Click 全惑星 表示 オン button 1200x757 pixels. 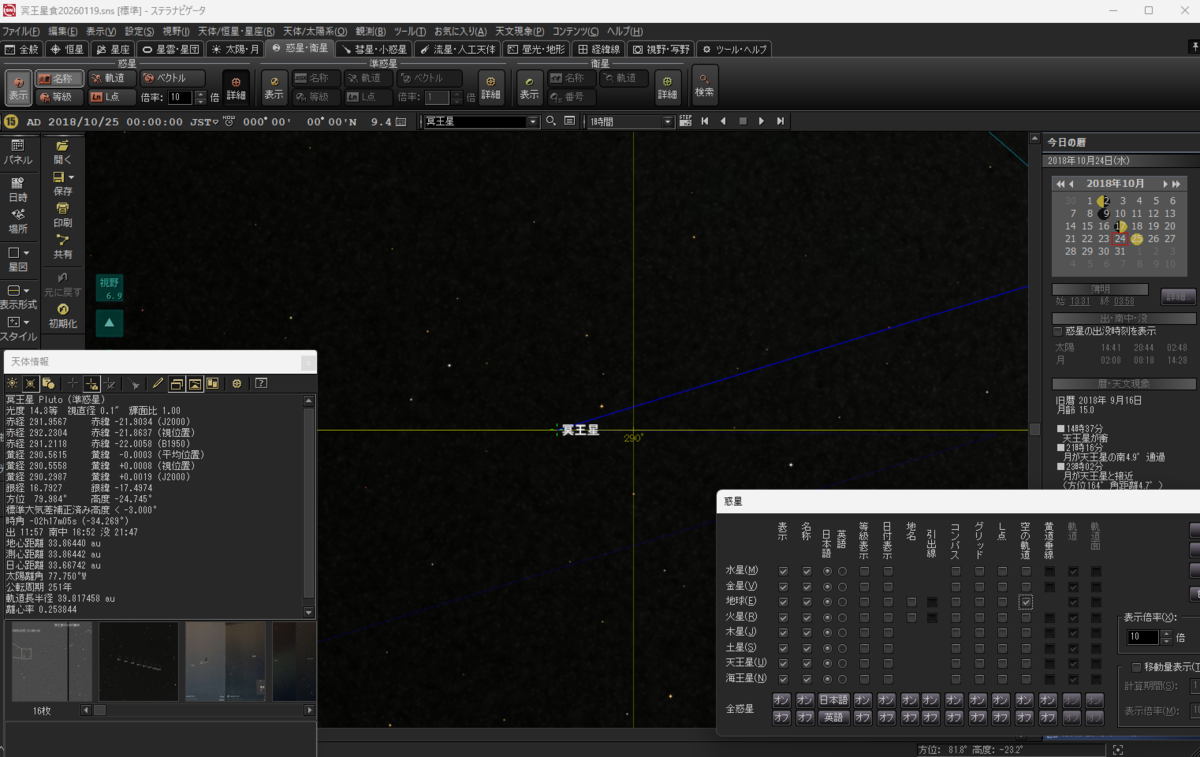coord(782,700)
